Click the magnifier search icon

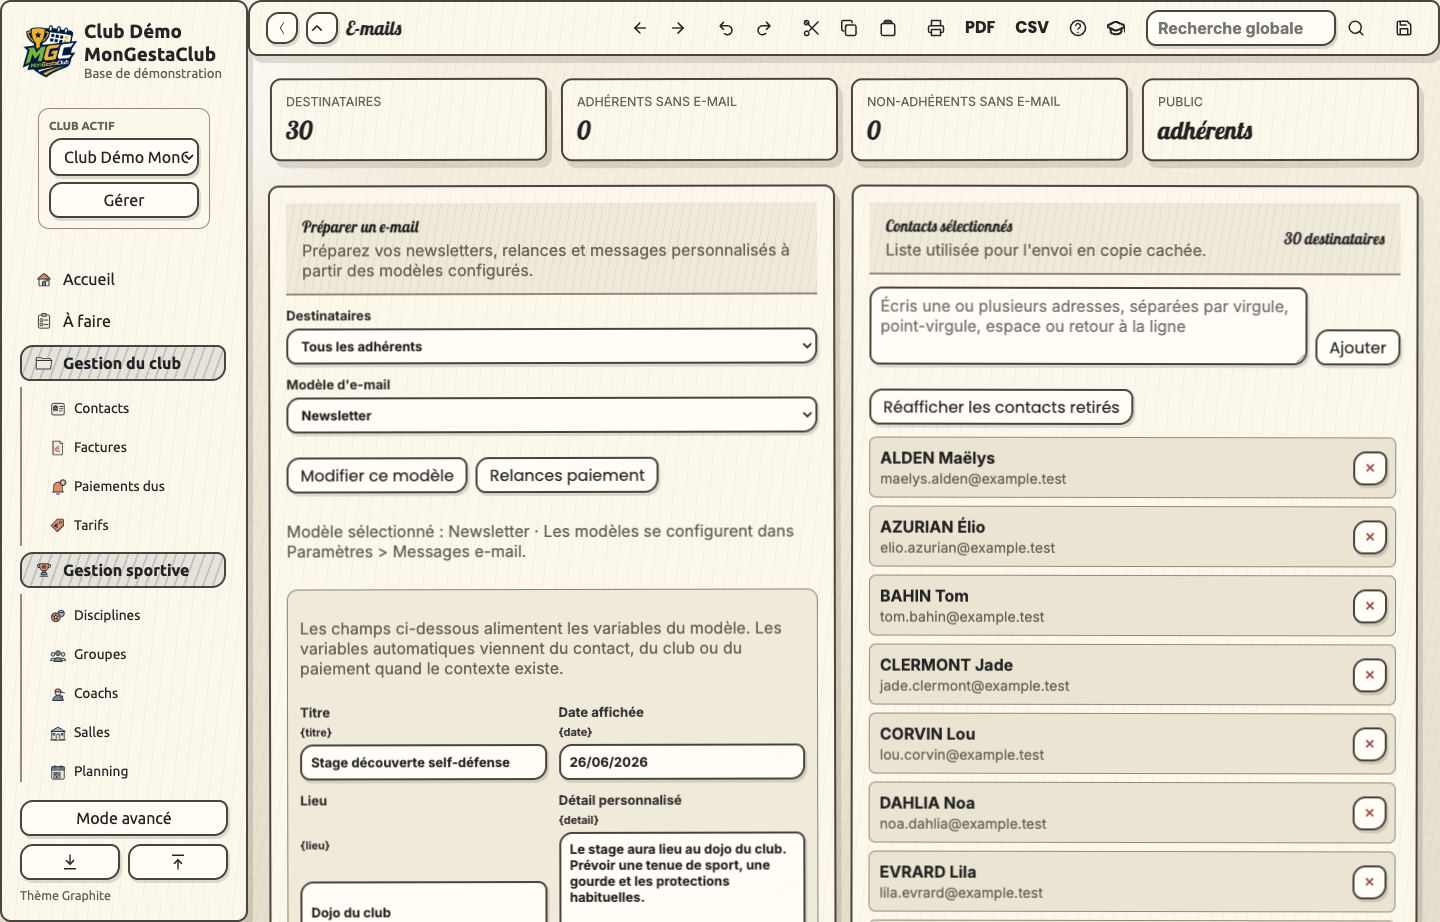point(1356,28)
